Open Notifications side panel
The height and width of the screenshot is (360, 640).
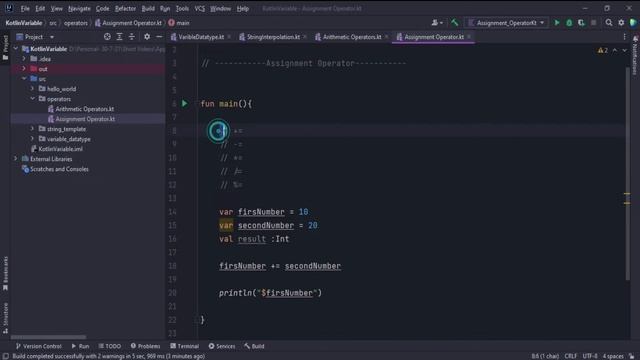click(x=635, y=56)
